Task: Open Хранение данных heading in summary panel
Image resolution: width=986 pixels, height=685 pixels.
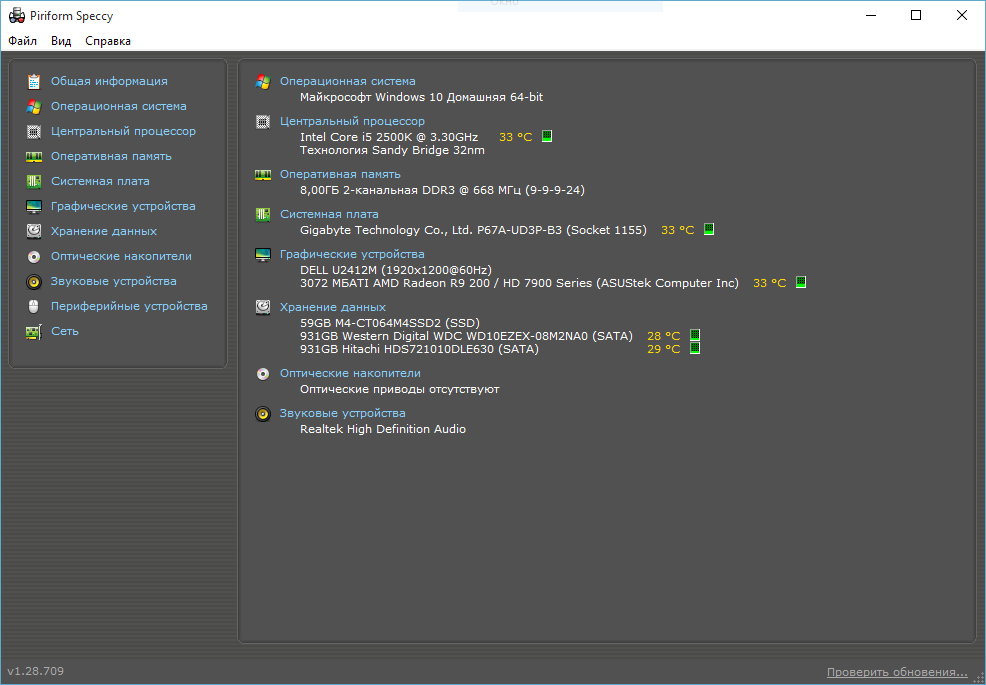Action: [333, 307]
